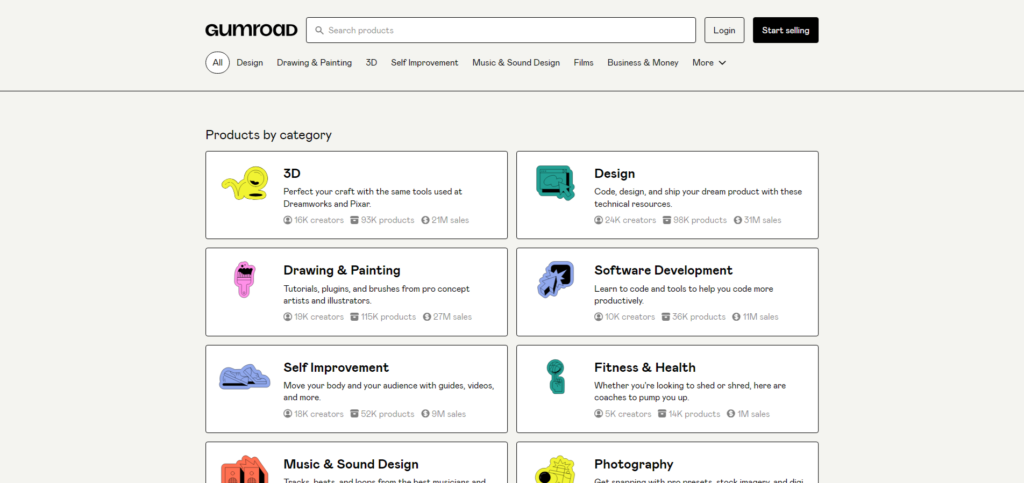The width and height of the screenshot is (1024, 483).
Task: Click the teal Design category icon
Action: point(555,183)
